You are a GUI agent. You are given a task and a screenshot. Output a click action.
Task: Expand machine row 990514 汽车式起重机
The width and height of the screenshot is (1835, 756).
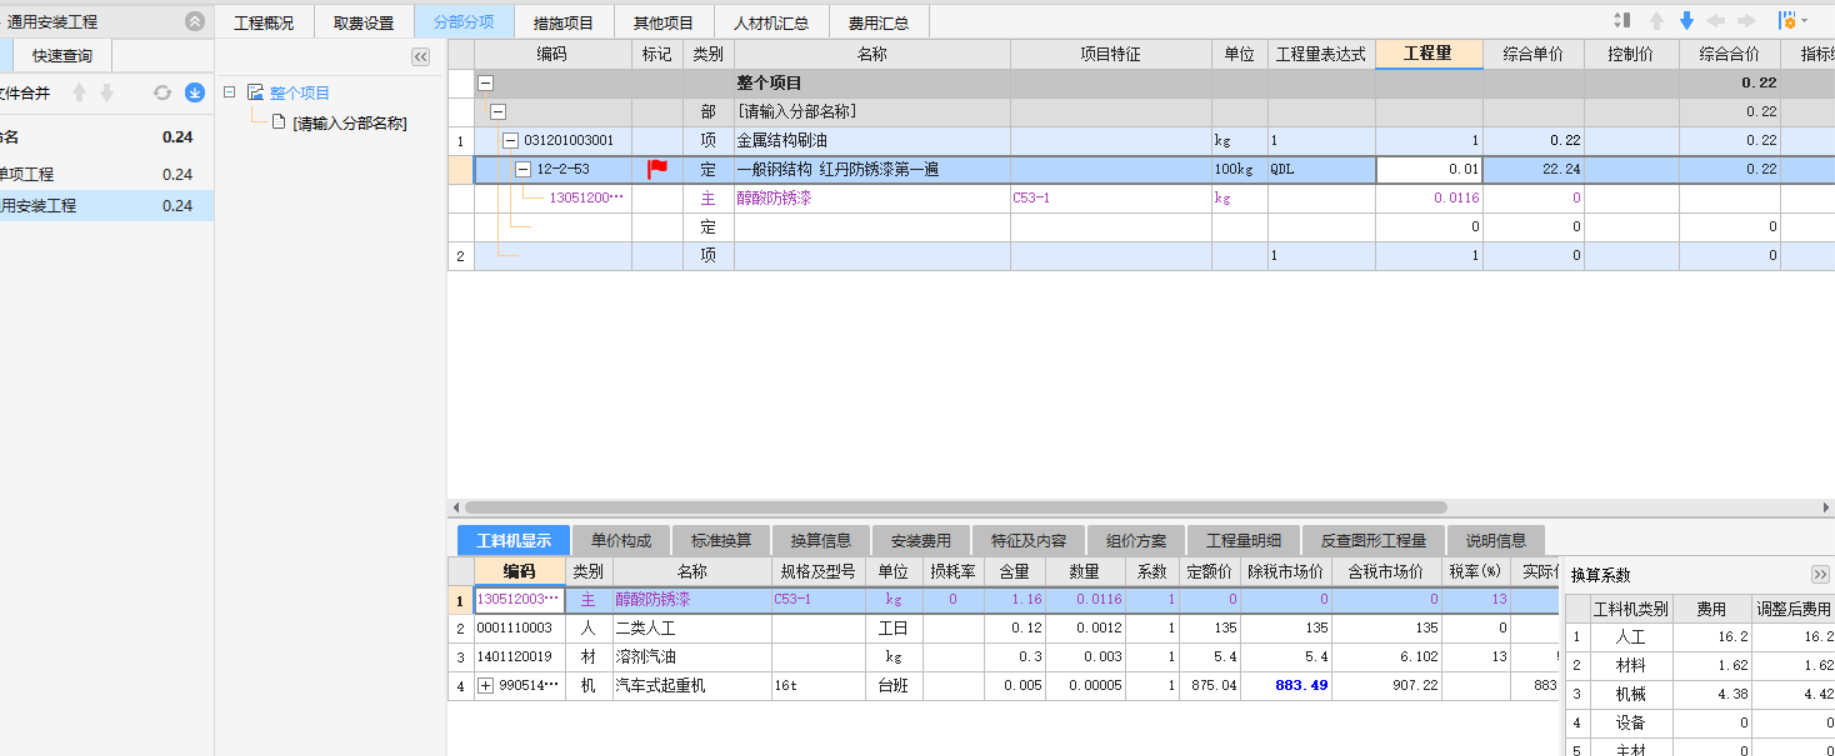(x=485, y=686)
